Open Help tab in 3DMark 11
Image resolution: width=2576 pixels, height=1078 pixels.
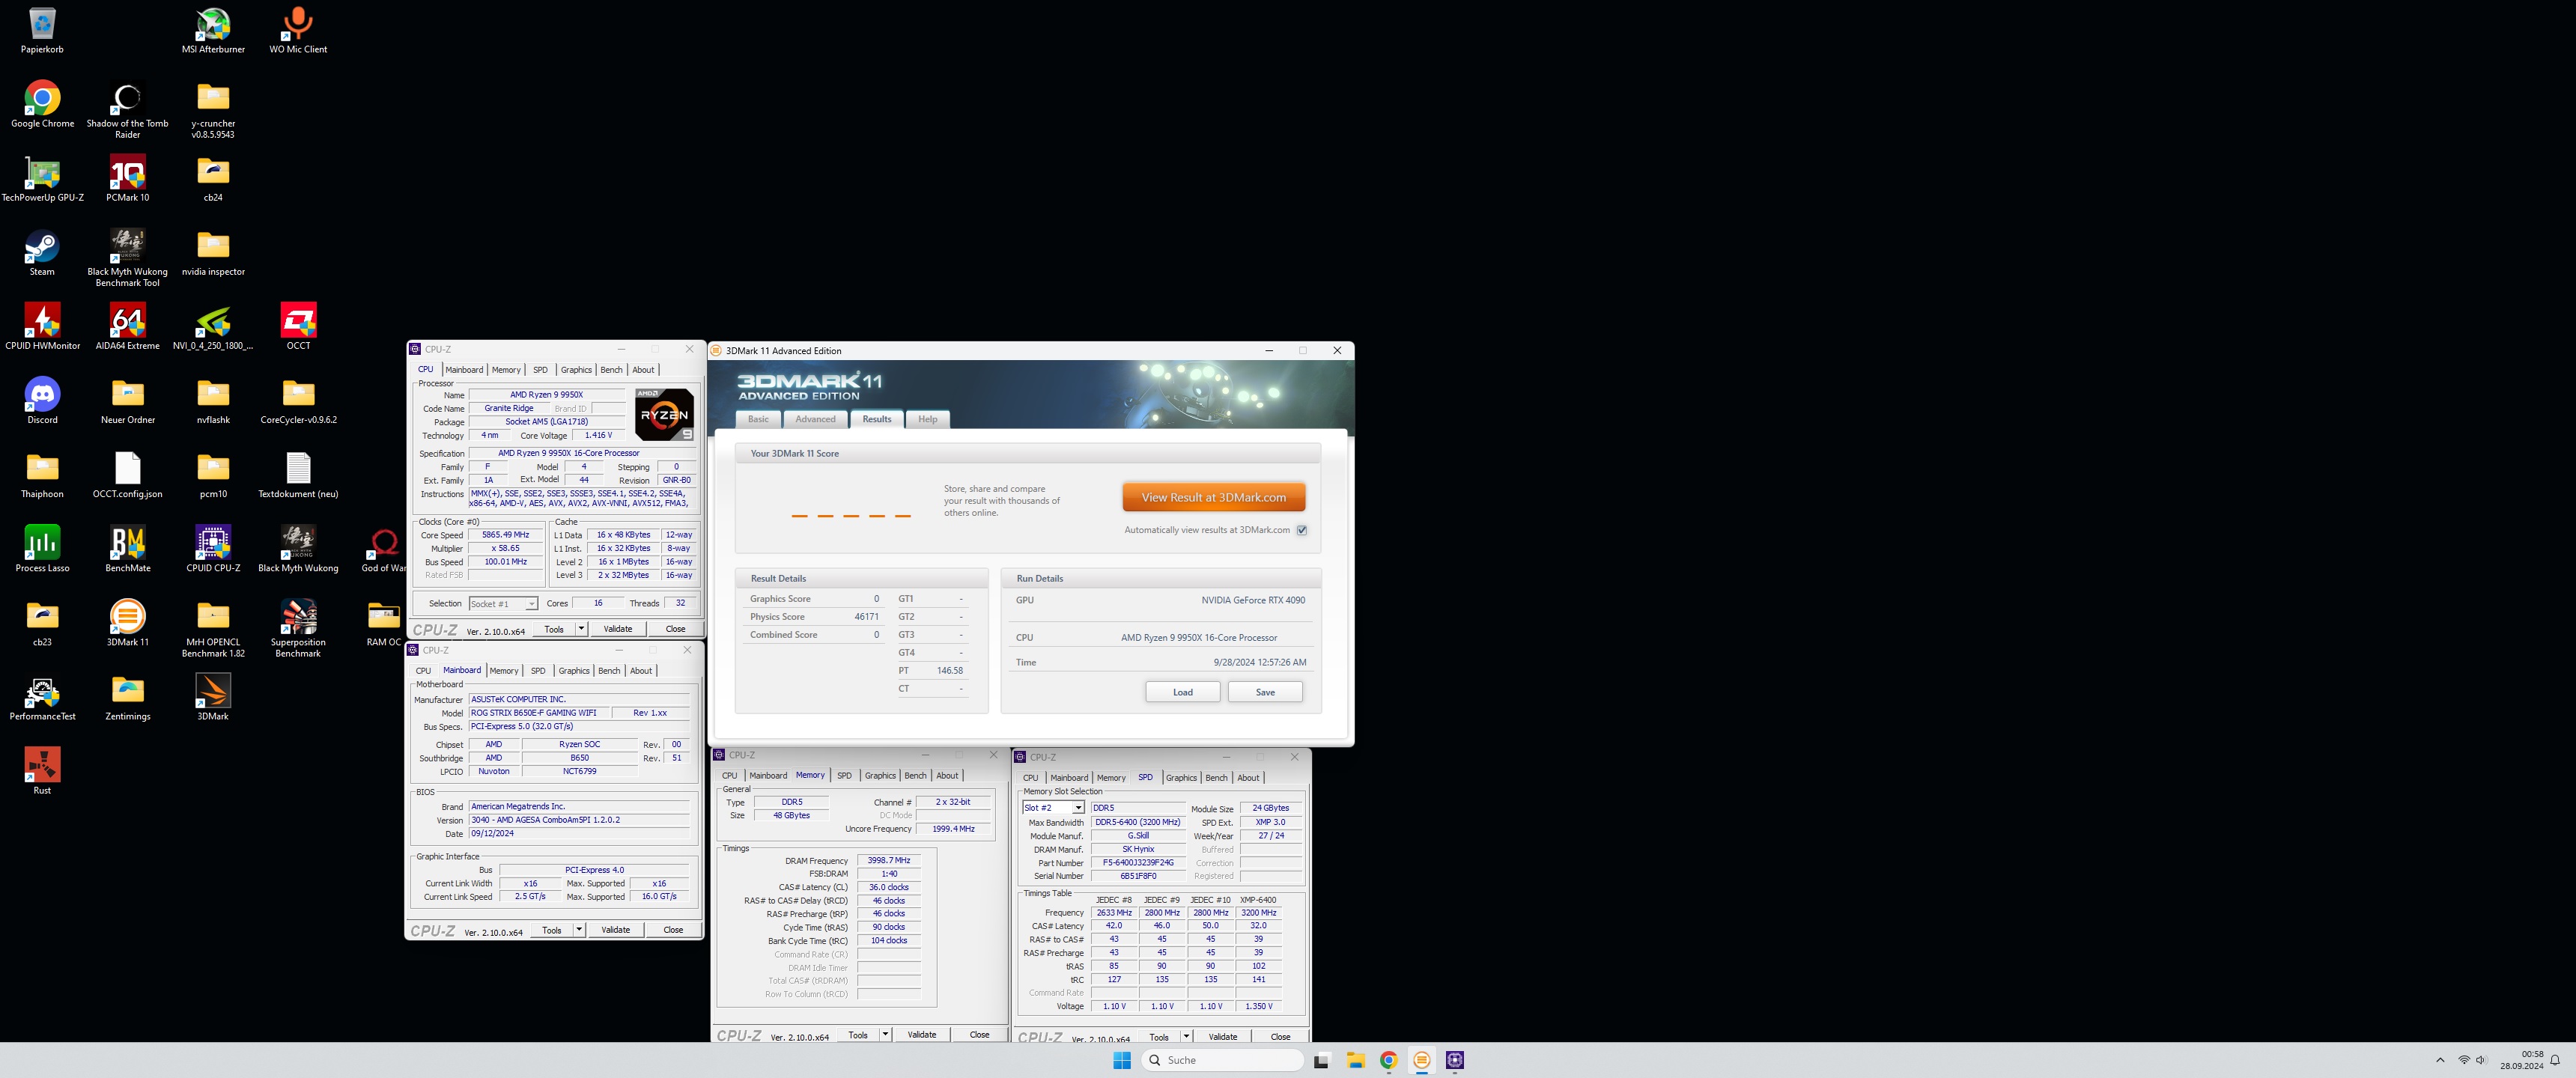928,419
